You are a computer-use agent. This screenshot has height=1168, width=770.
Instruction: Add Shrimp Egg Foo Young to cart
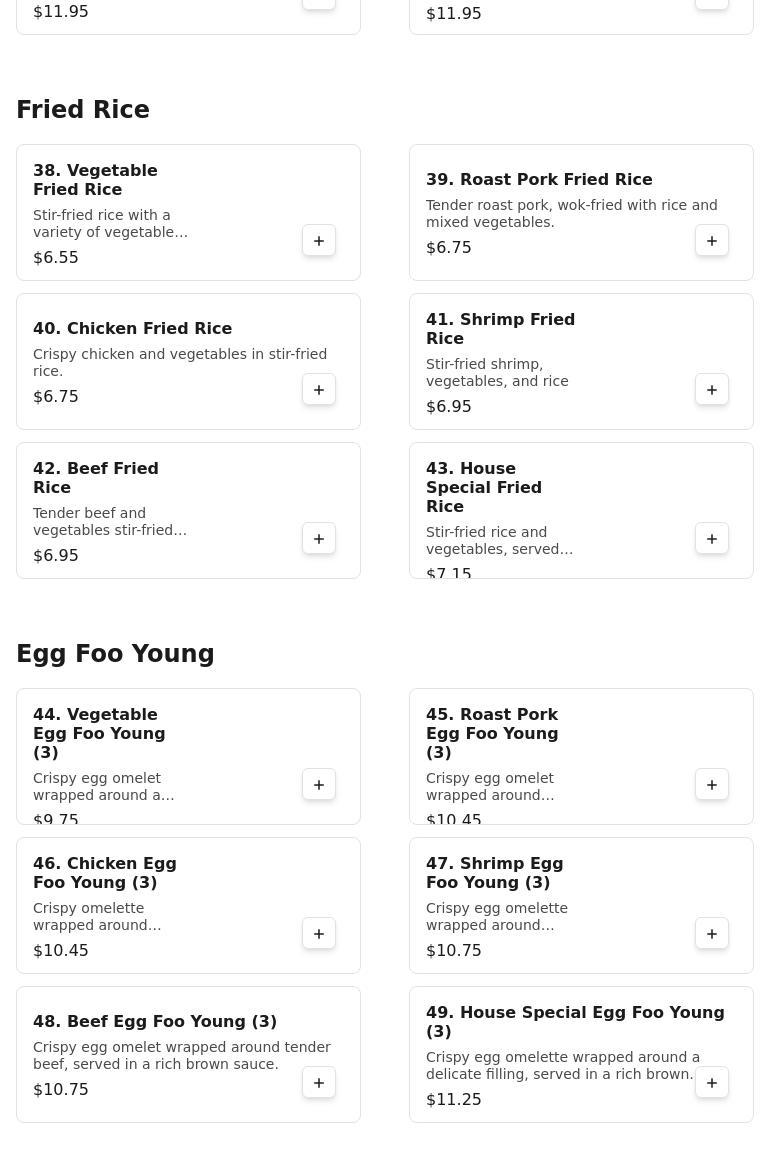point(712,934)
